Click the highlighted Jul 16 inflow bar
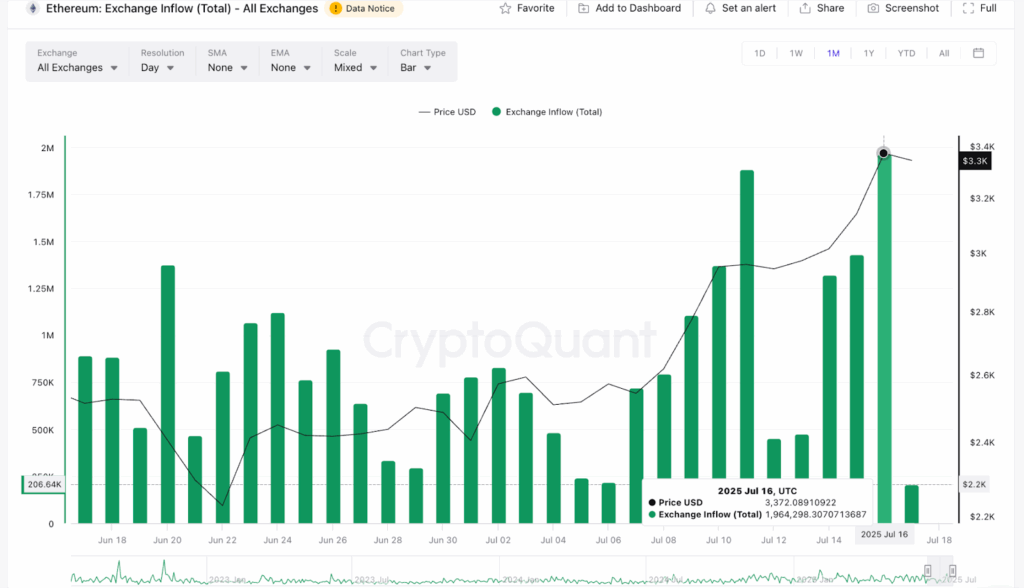Image resolution: width=1024 pixels, height=588 pixels. tap(884, 338)
